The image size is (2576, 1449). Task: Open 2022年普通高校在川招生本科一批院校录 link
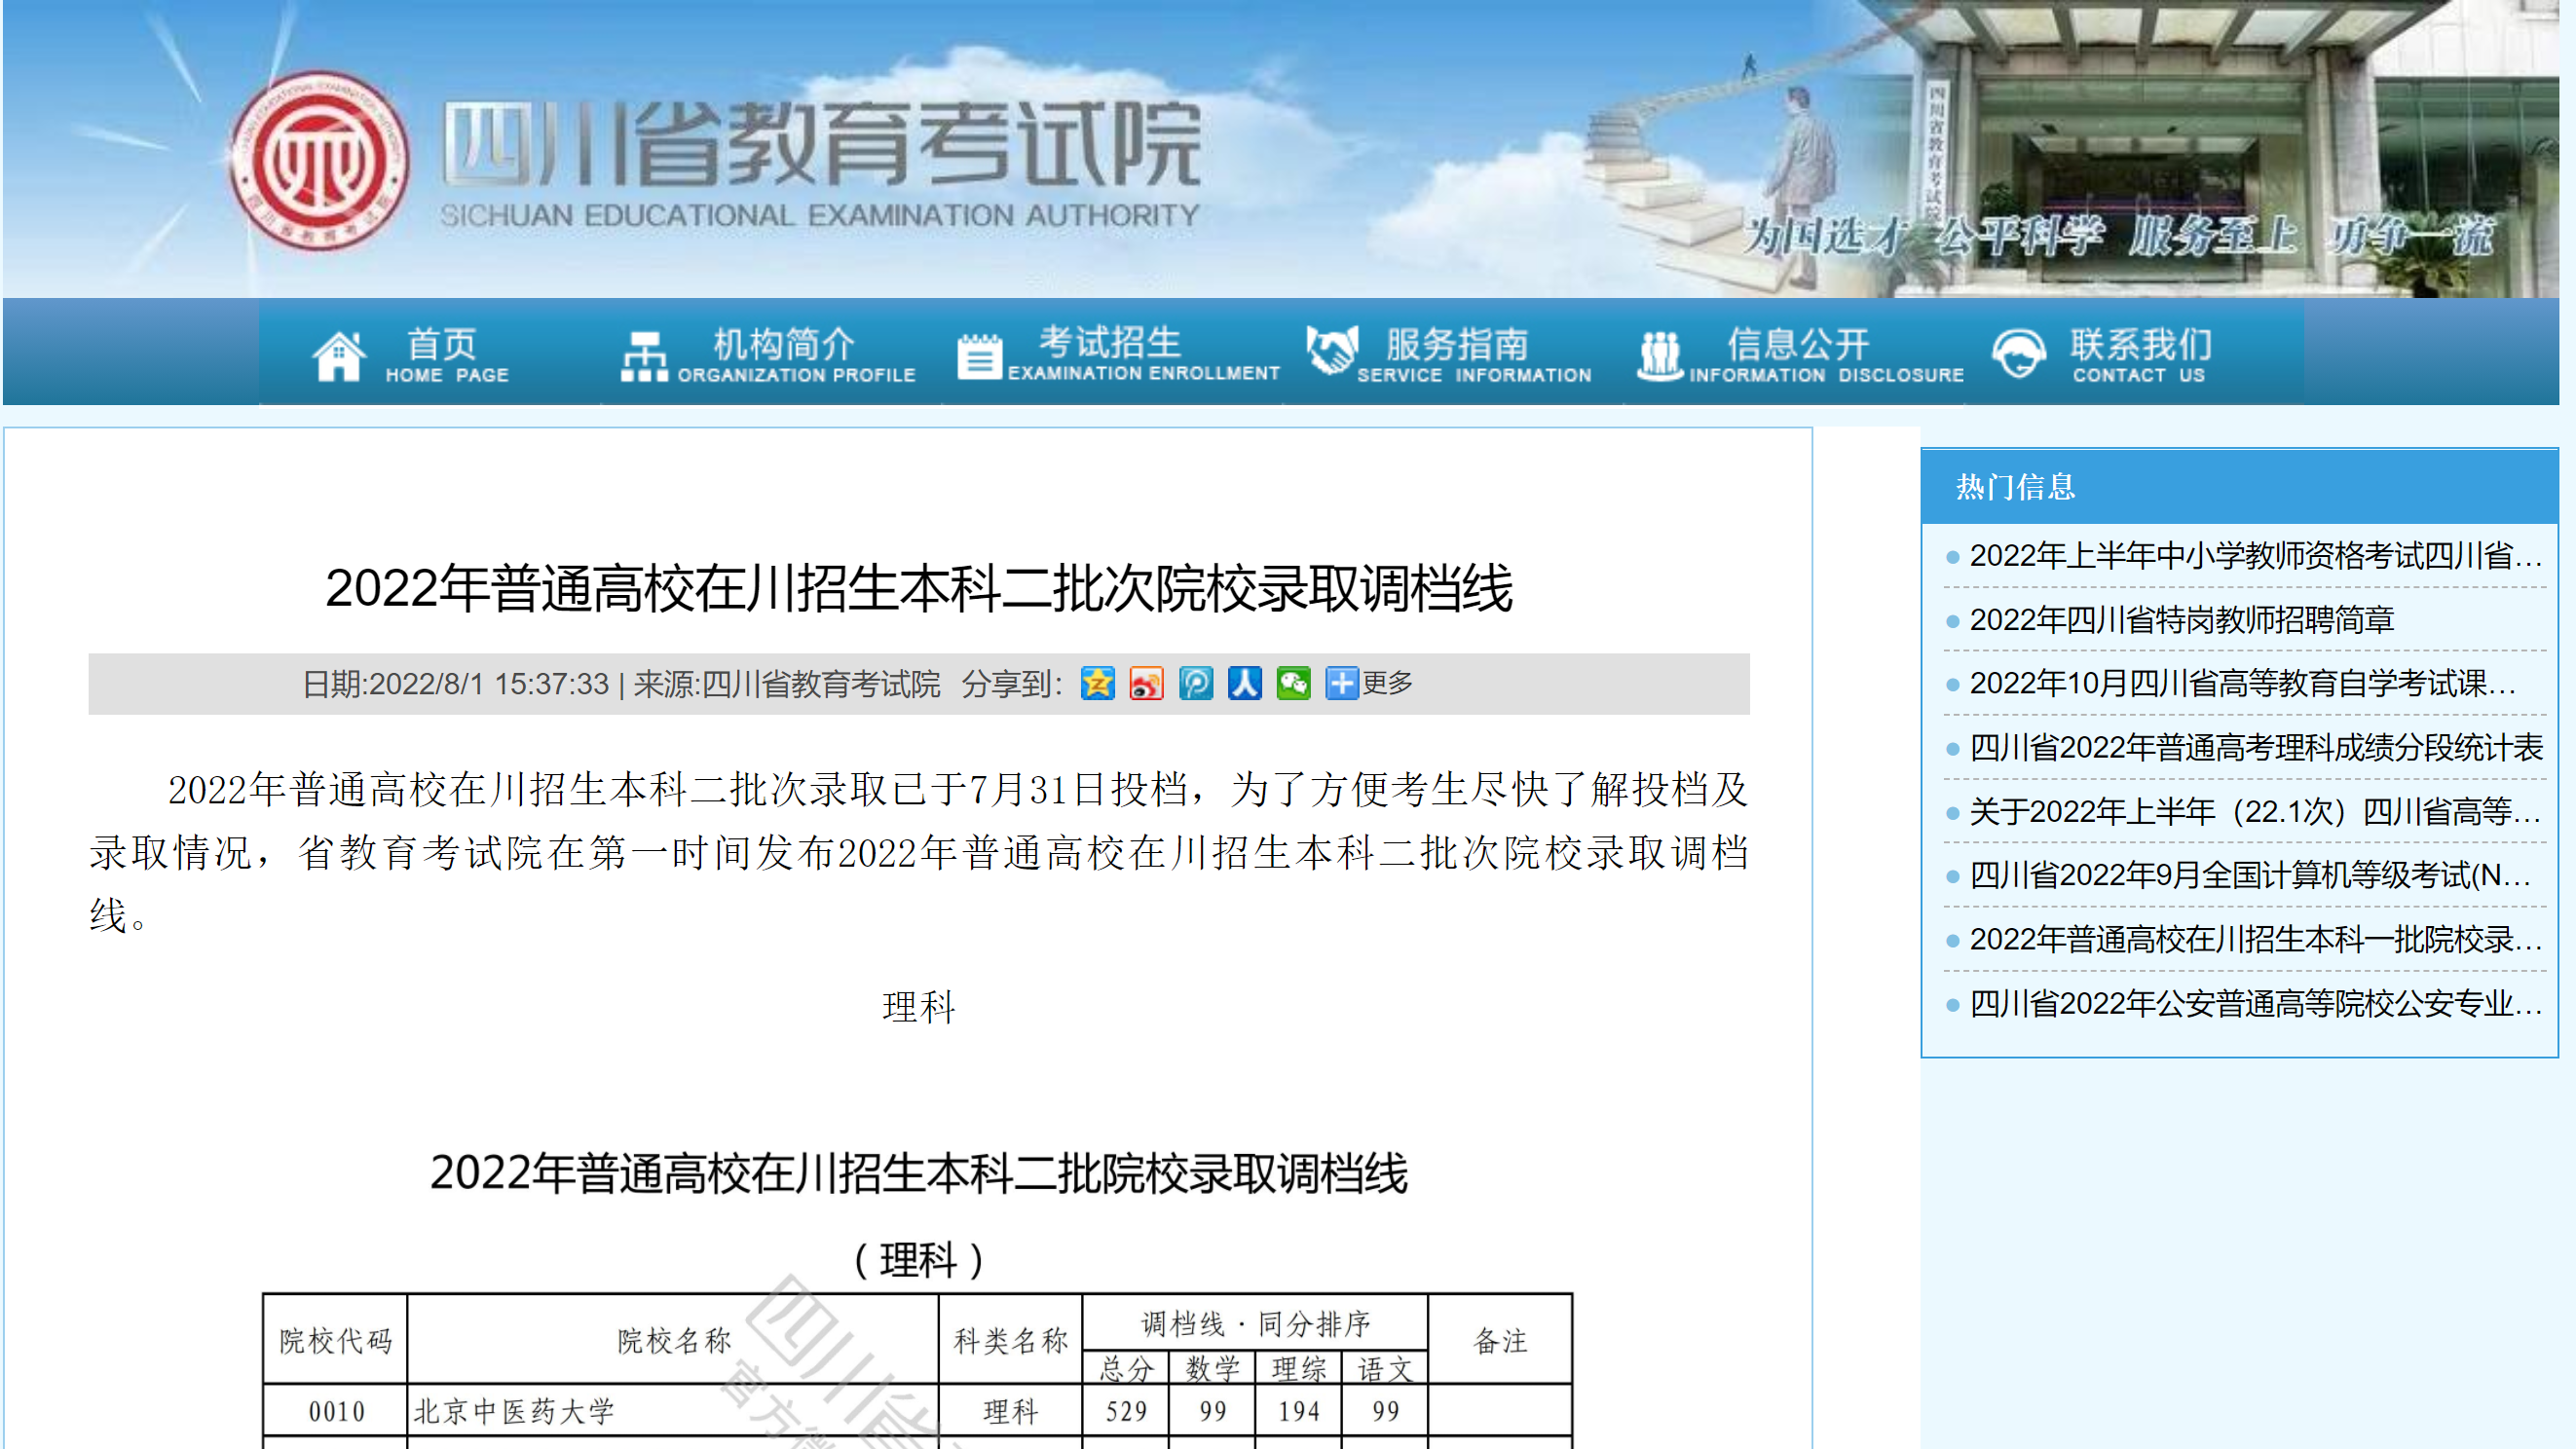pos(2255,940)
